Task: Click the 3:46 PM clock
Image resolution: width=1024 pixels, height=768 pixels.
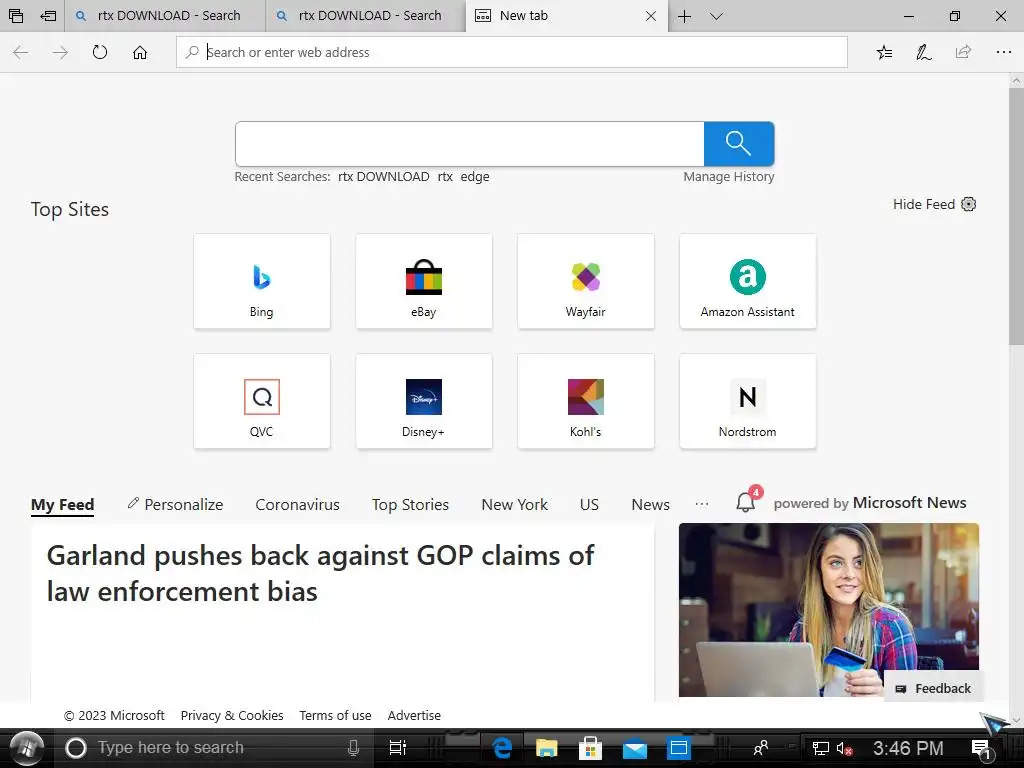Action: click(908, 748)
